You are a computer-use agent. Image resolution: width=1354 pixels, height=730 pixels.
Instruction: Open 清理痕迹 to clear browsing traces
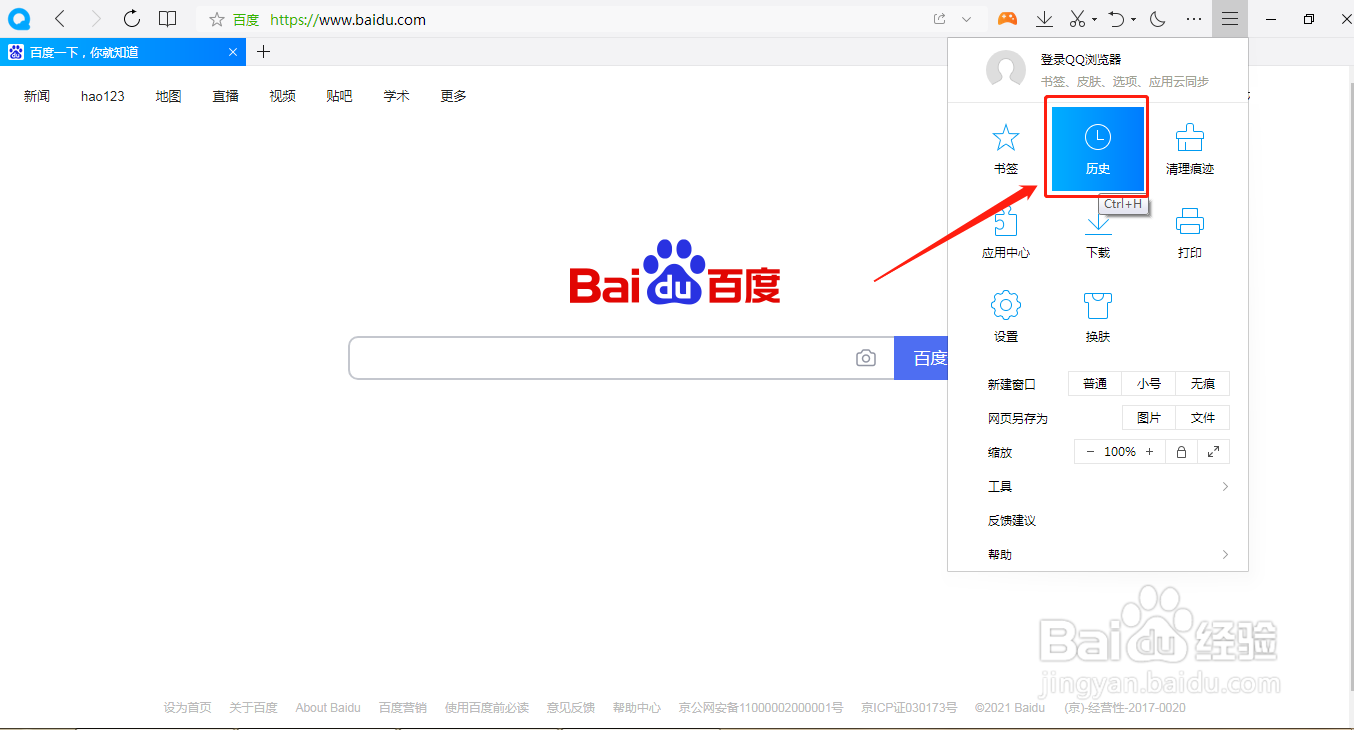(x=1189, y=148)
